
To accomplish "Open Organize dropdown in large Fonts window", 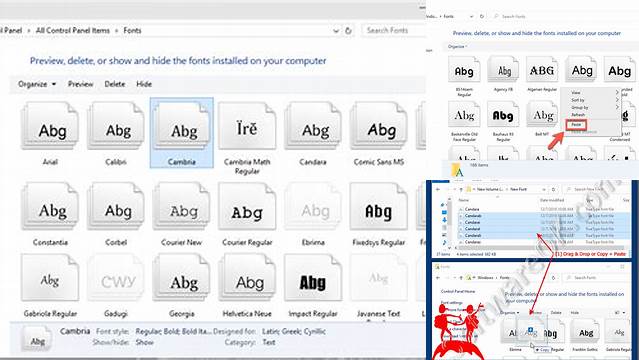I will [37, 84].
